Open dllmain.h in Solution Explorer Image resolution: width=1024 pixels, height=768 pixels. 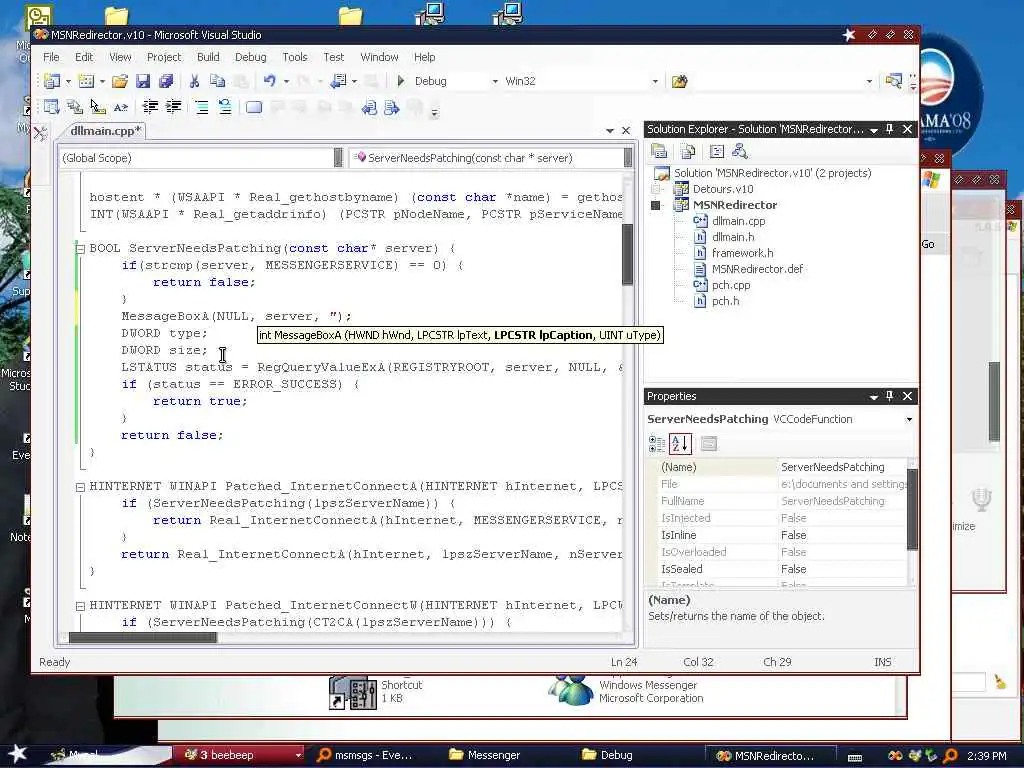coord(733,237)
